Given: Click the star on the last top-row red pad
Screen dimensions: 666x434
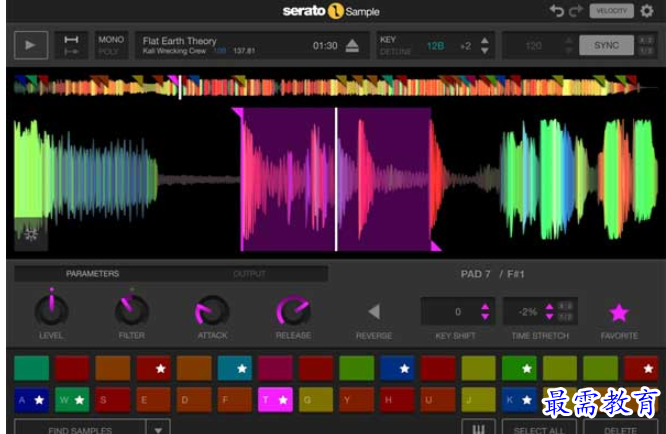Looking at the screenshot, I should 648,369.
